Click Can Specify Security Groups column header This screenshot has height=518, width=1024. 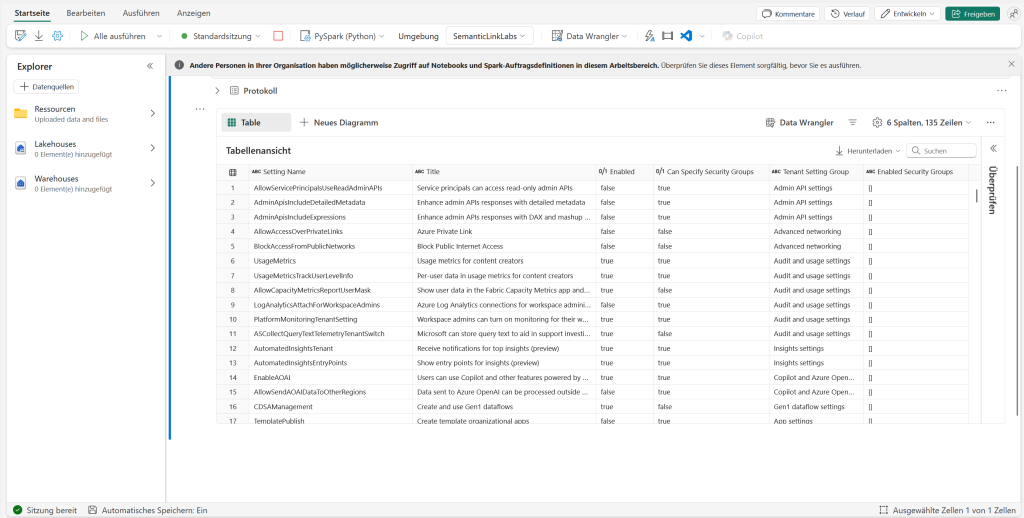[x=711, y=172]
